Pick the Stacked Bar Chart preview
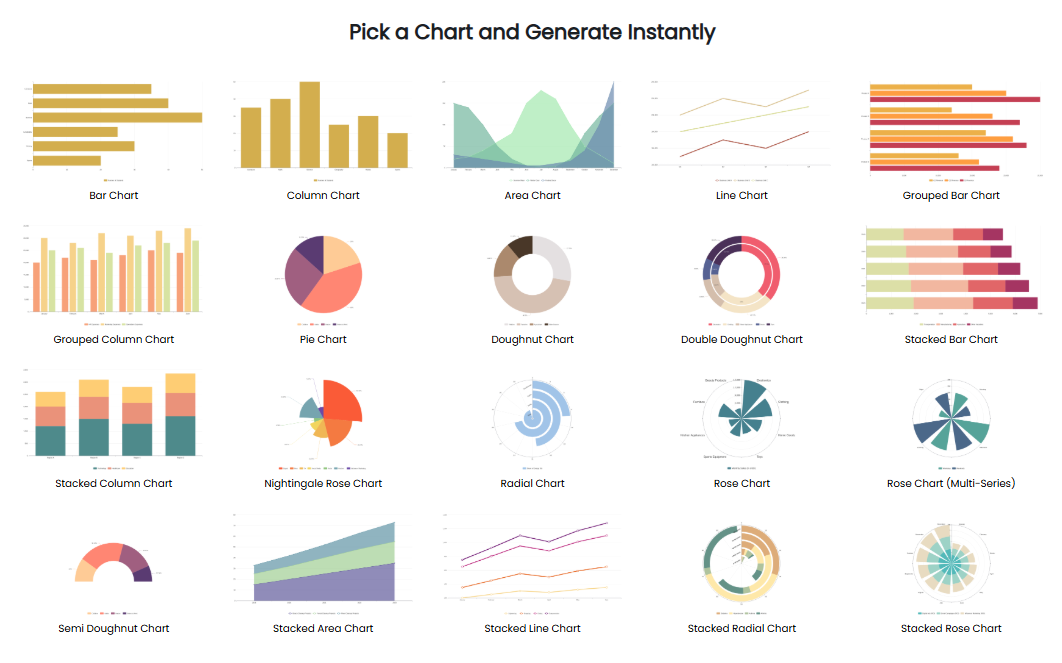The width and height of the screenshot is (1062, 663). tap(950, 270)
